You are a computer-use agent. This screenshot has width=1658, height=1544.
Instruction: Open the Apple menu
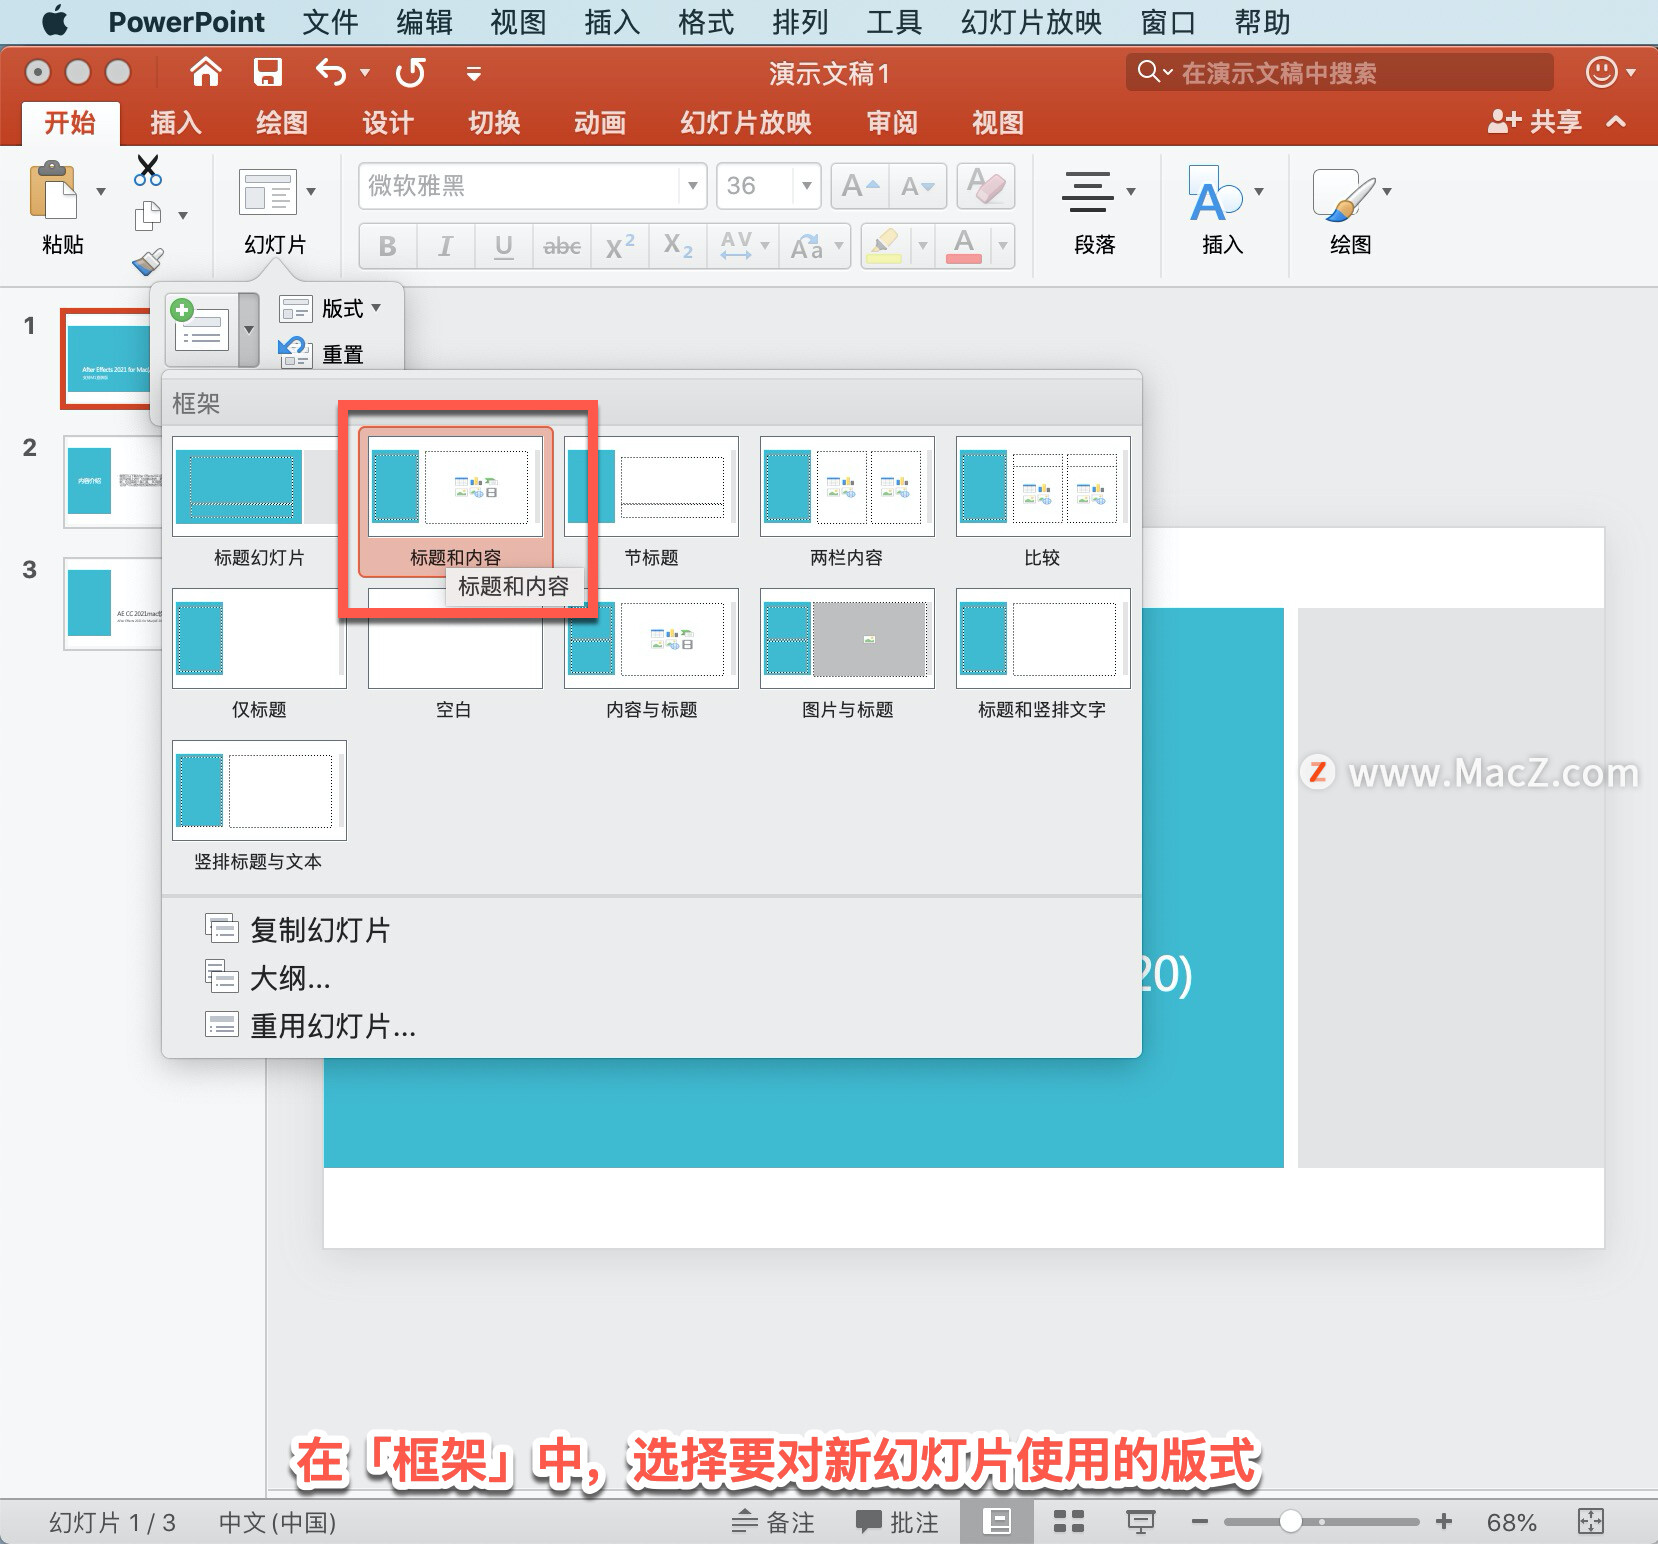pyautogui.click(x=56, y=22)
